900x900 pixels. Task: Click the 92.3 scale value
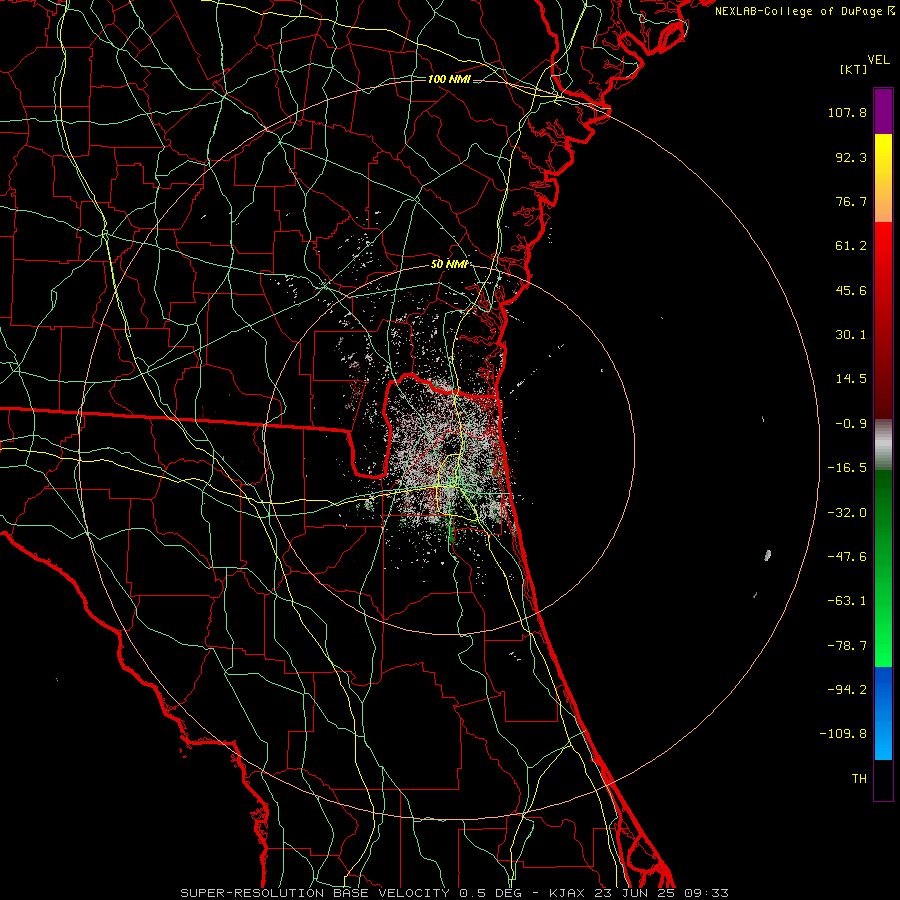coord(851,157)
